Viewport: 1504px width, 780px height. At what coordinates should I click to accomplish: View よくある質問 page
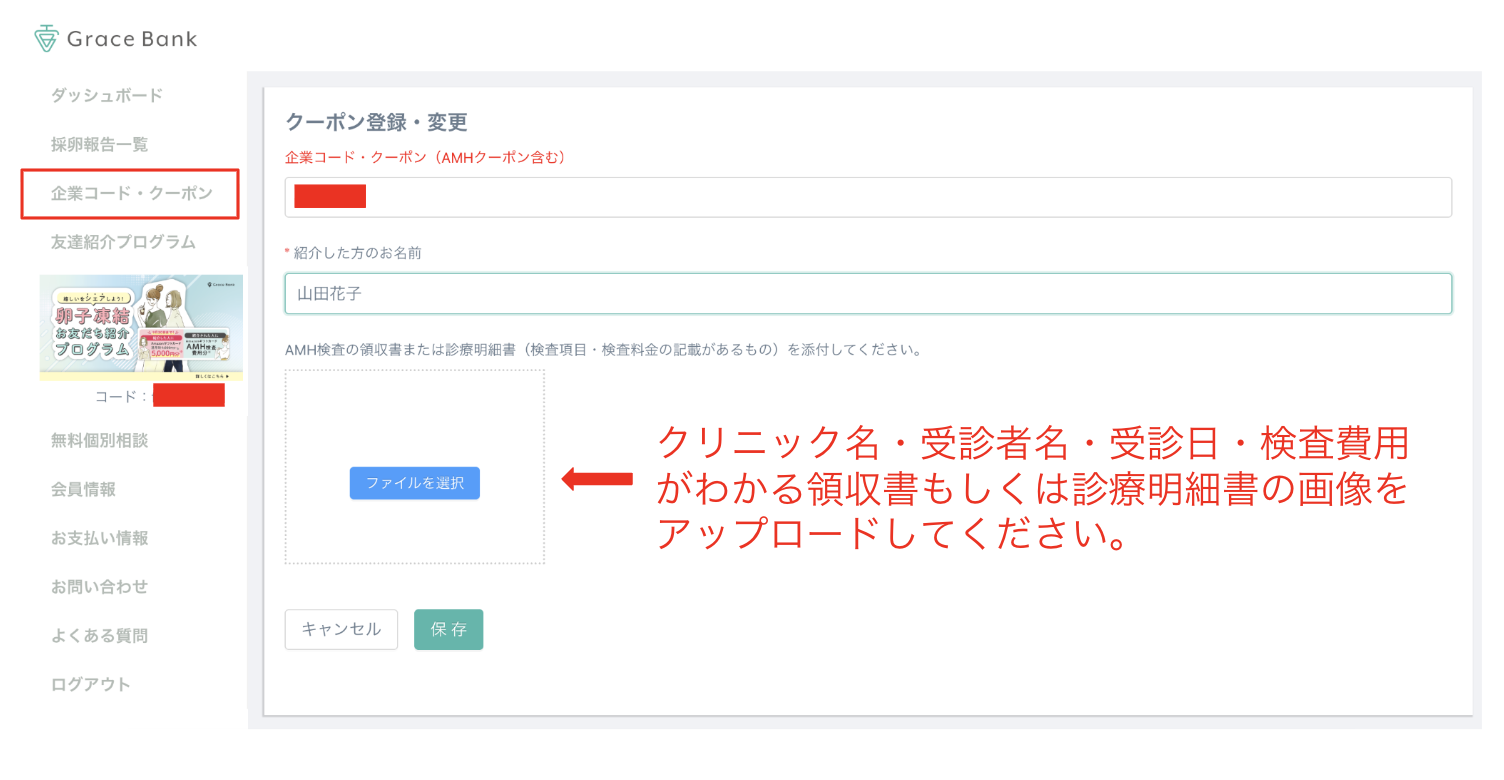(x=100, y=636)
